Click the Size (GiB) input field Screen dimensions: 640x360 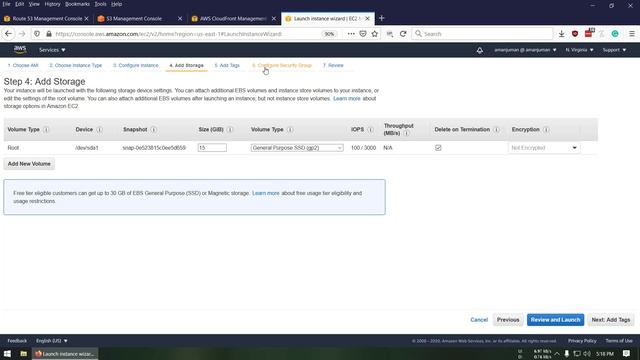tap(212, 148)
